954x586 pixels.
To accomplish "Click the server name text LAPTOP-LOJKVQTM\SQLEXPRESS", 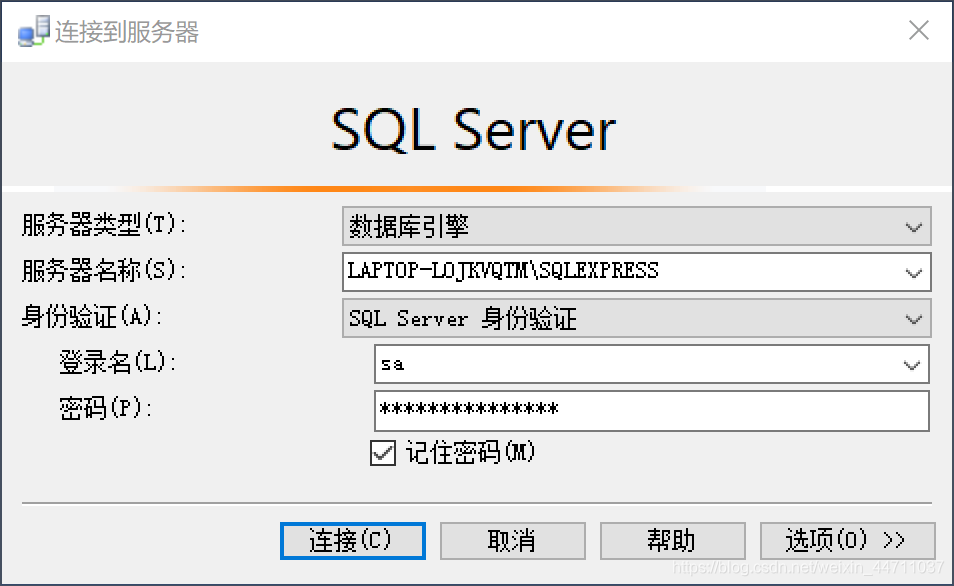I will [503, 270].
